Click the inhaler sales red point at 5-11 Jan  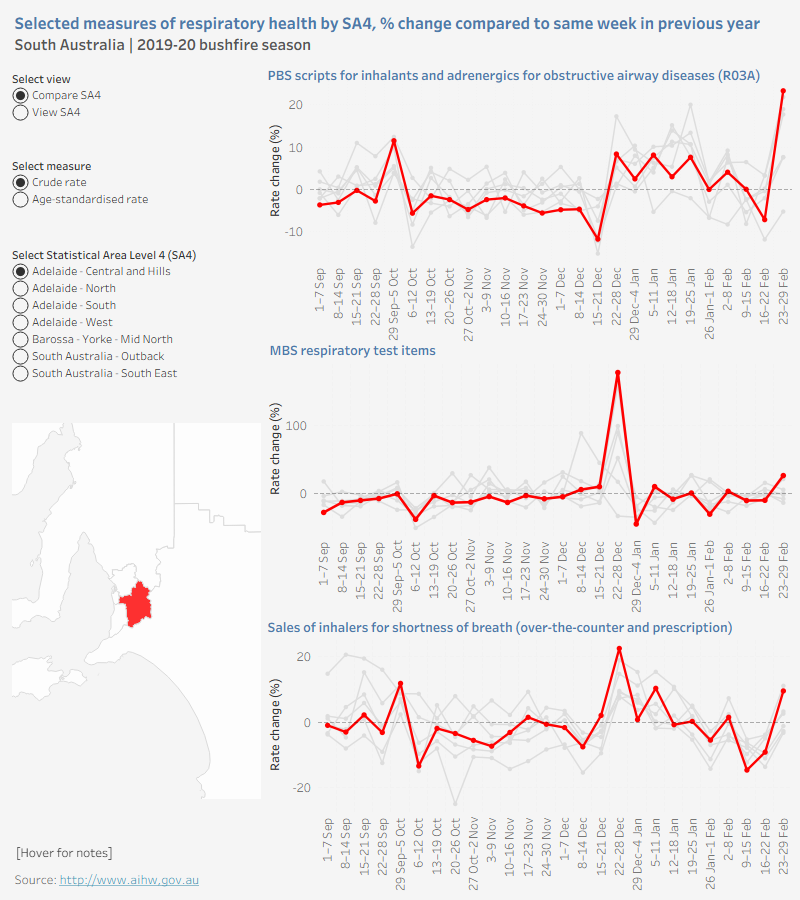pos(655,688)
